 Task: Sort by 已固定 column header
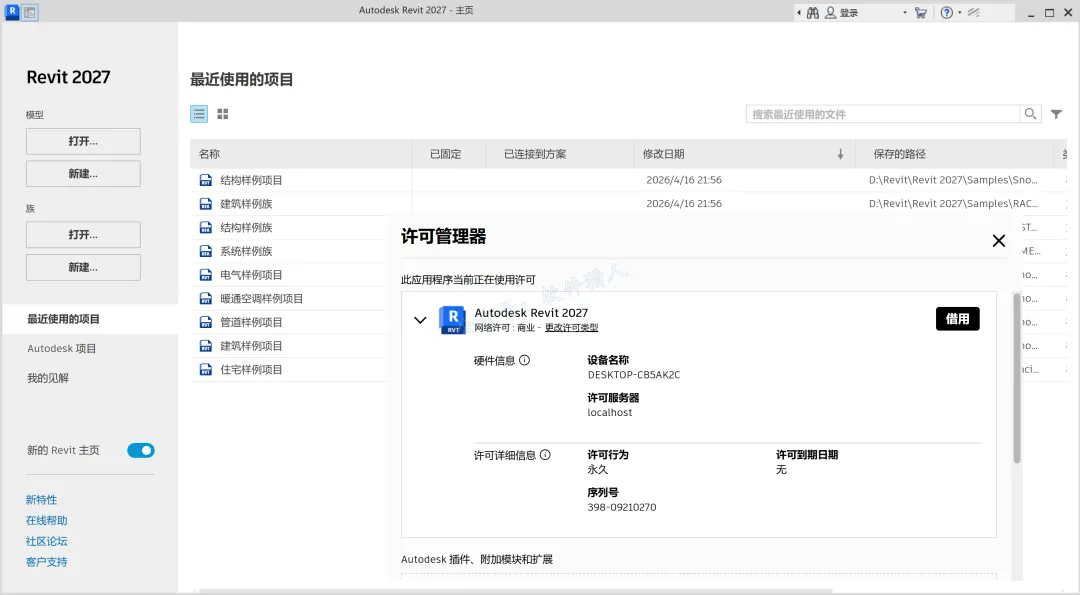[x=448, y=154]
